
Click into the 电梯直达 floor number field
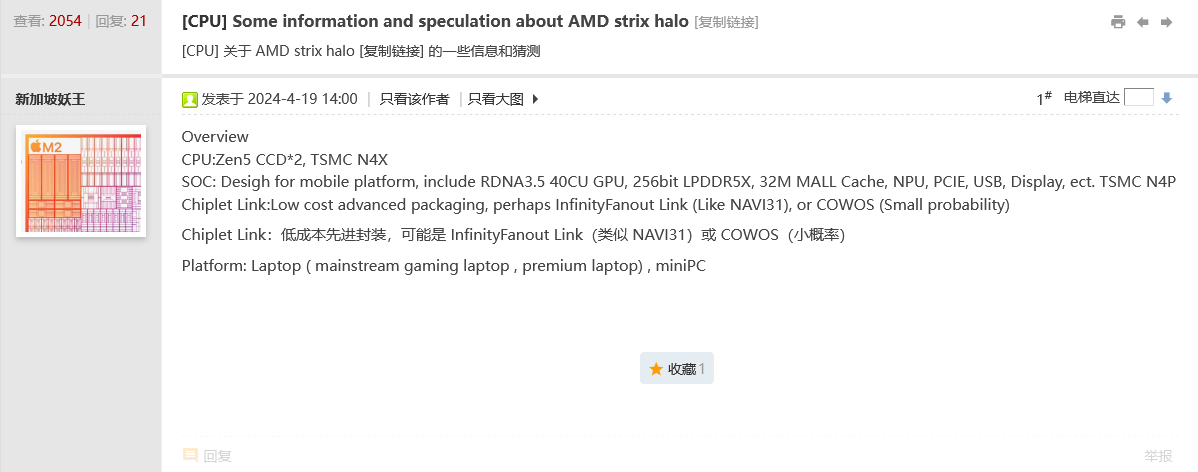pos(1138,97)
